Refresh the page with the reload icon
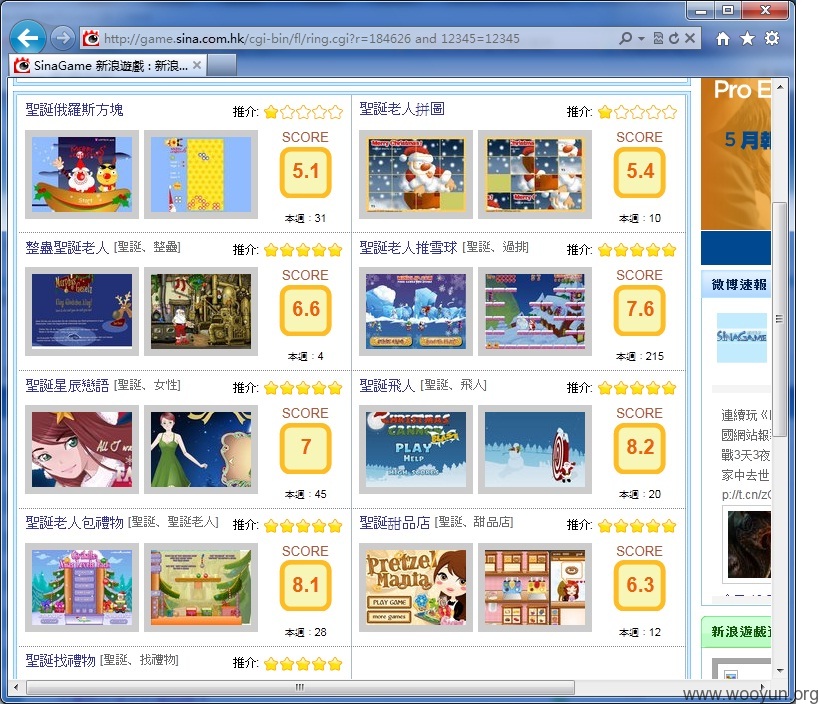 674,38
